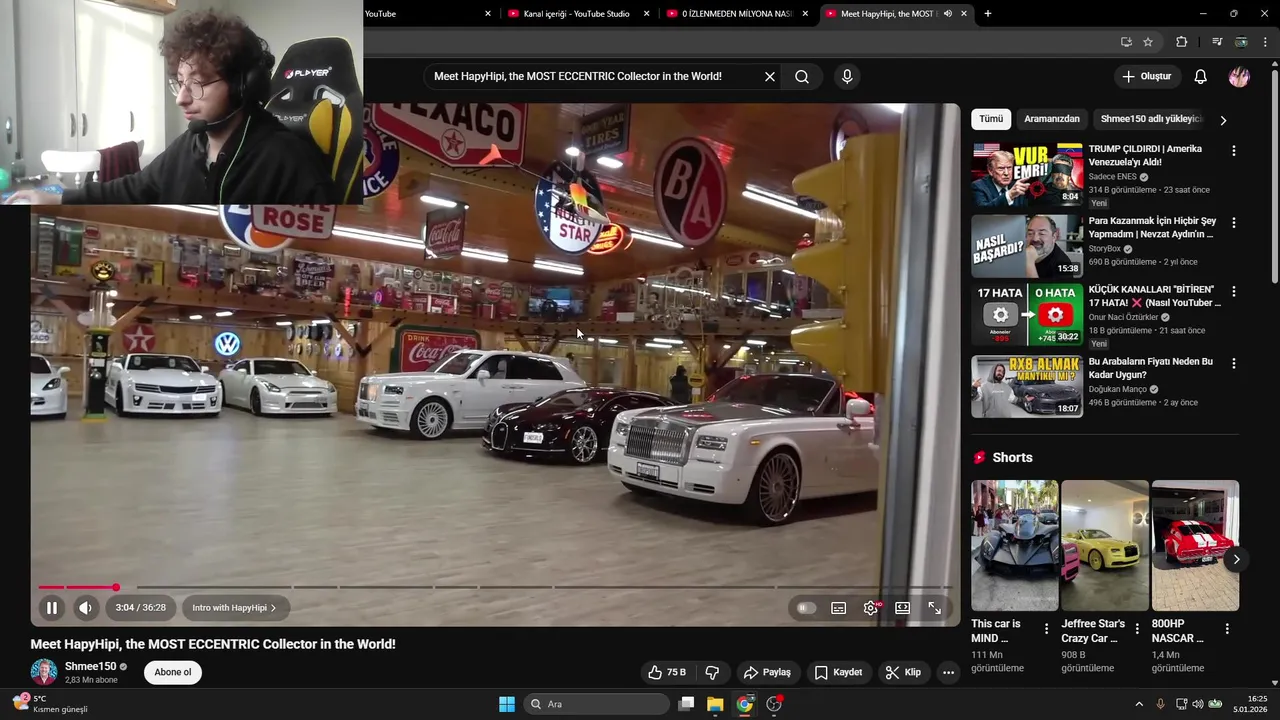Dislike the video
This screenshot has width=1280, height=720.
tap(713, 672)
